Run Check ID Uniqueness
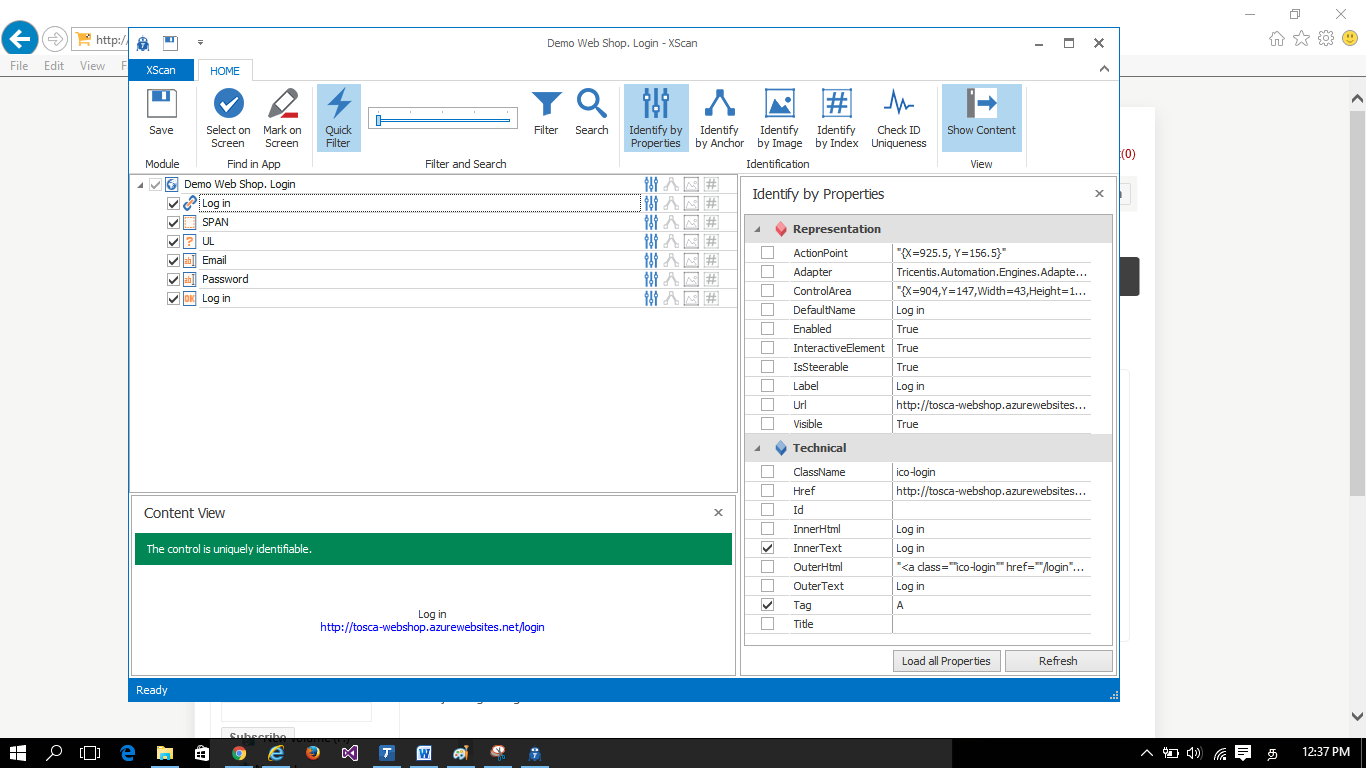This screenshot has height=768, width=1366. coord(898,116)
